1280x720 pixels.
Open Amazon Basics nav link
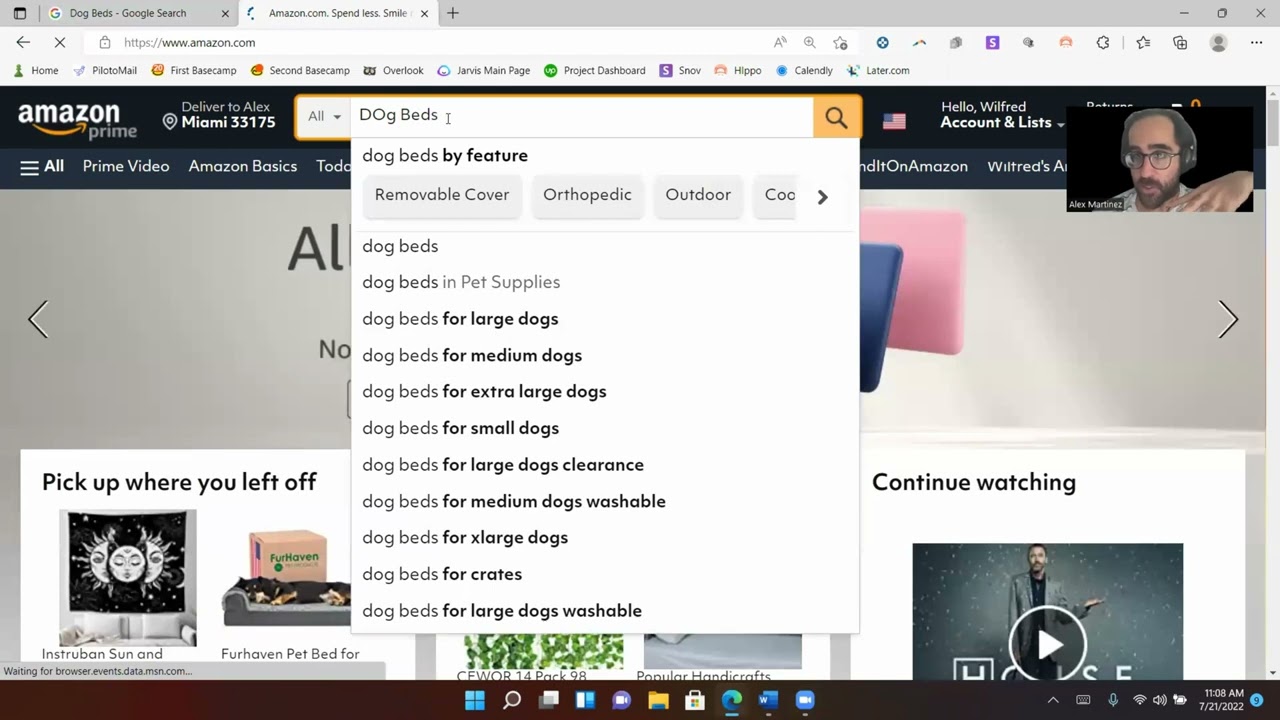point(243,166)
